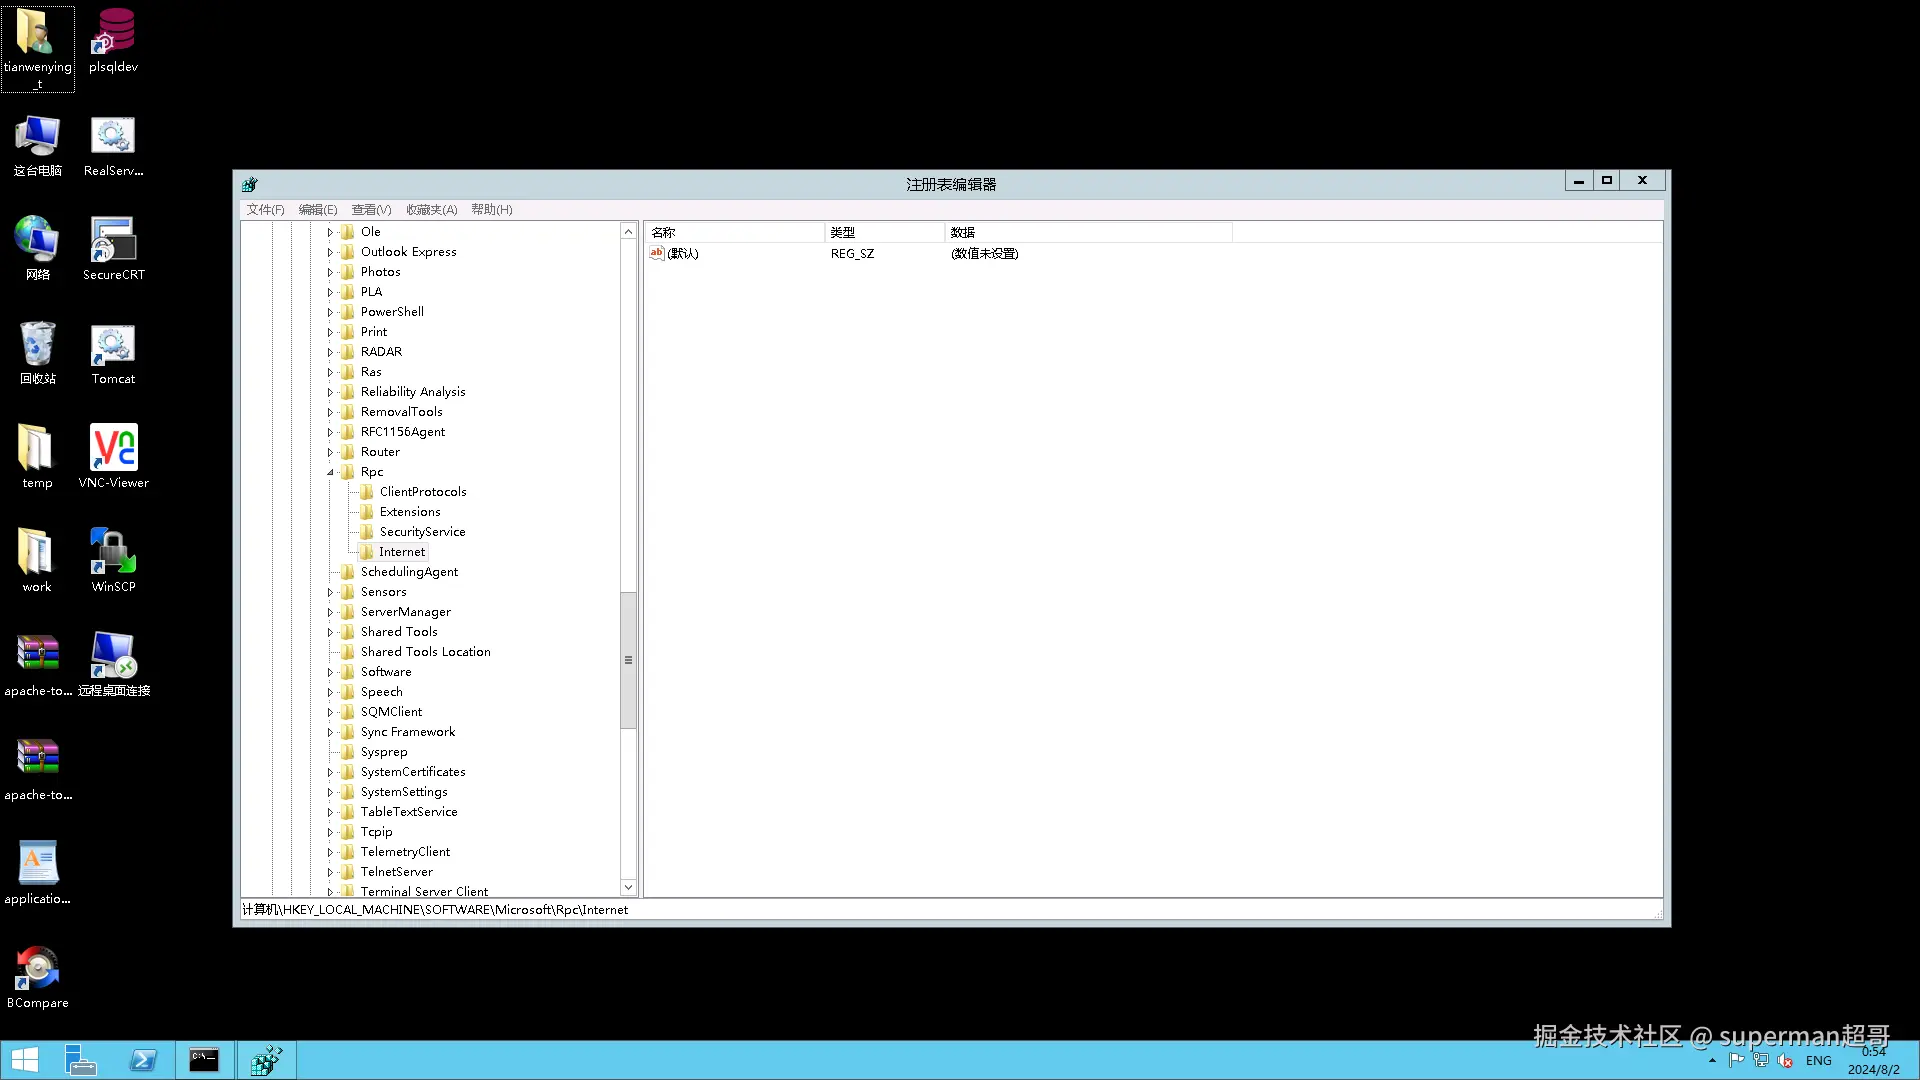Open the 文件(F) menu
This screenshot has width=1920, height=1080.
[265, 210]
